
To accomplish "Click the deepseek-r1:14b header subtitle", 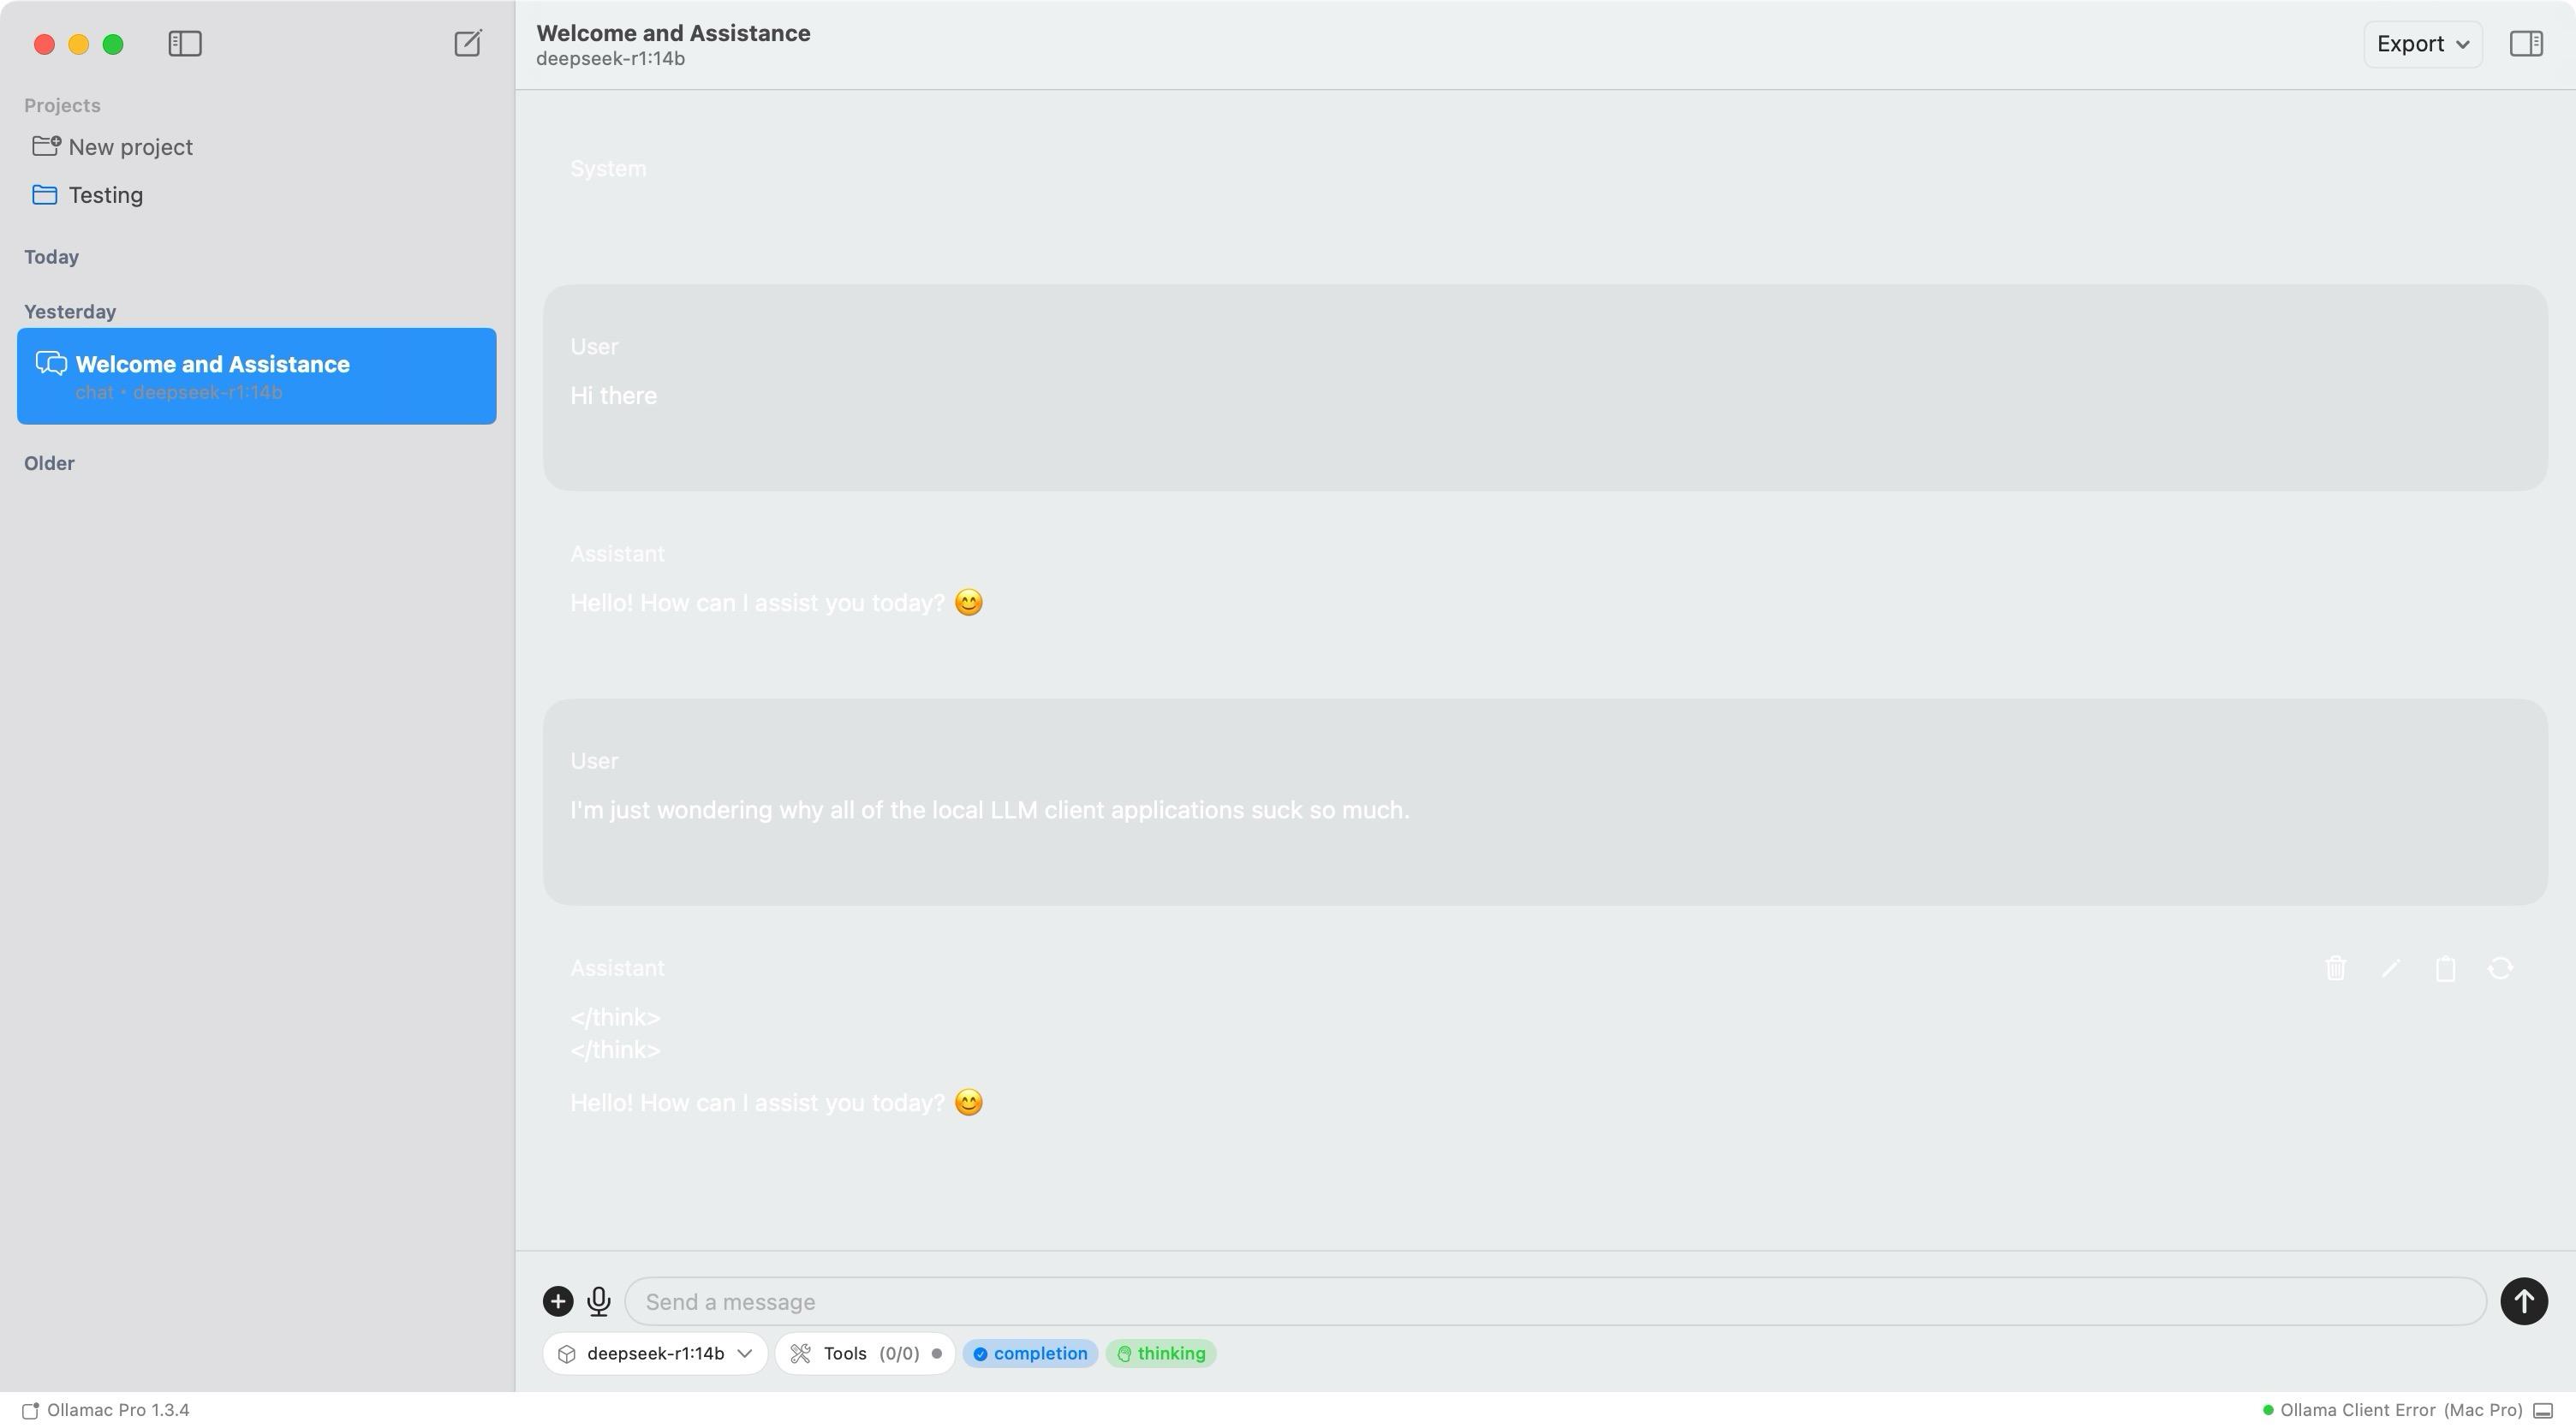I will (610, 59).
